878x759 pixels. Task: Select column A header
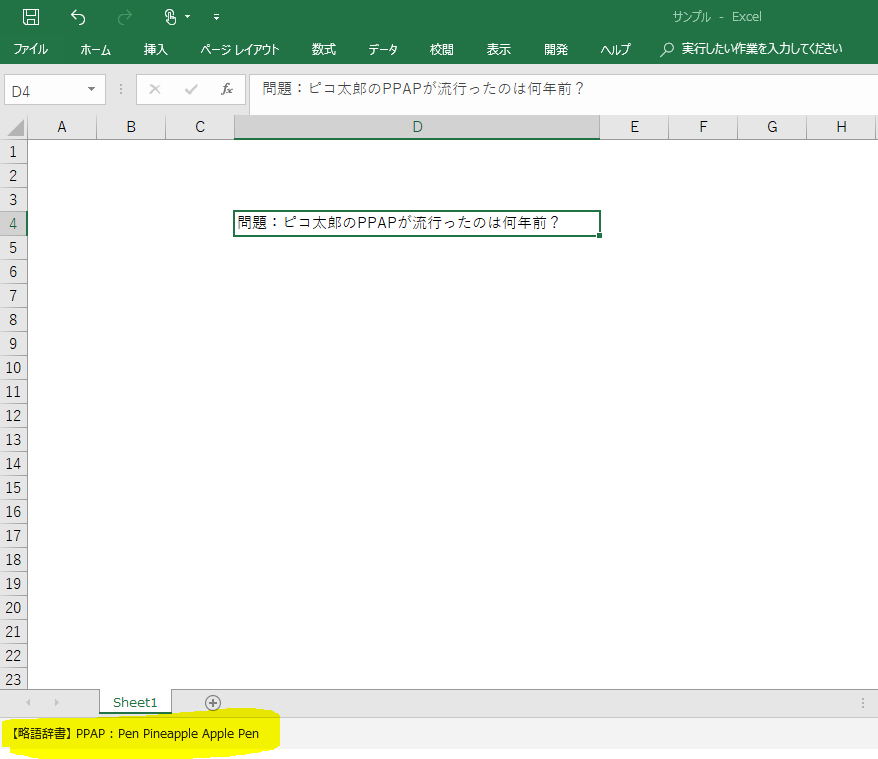tap(62, 127)
